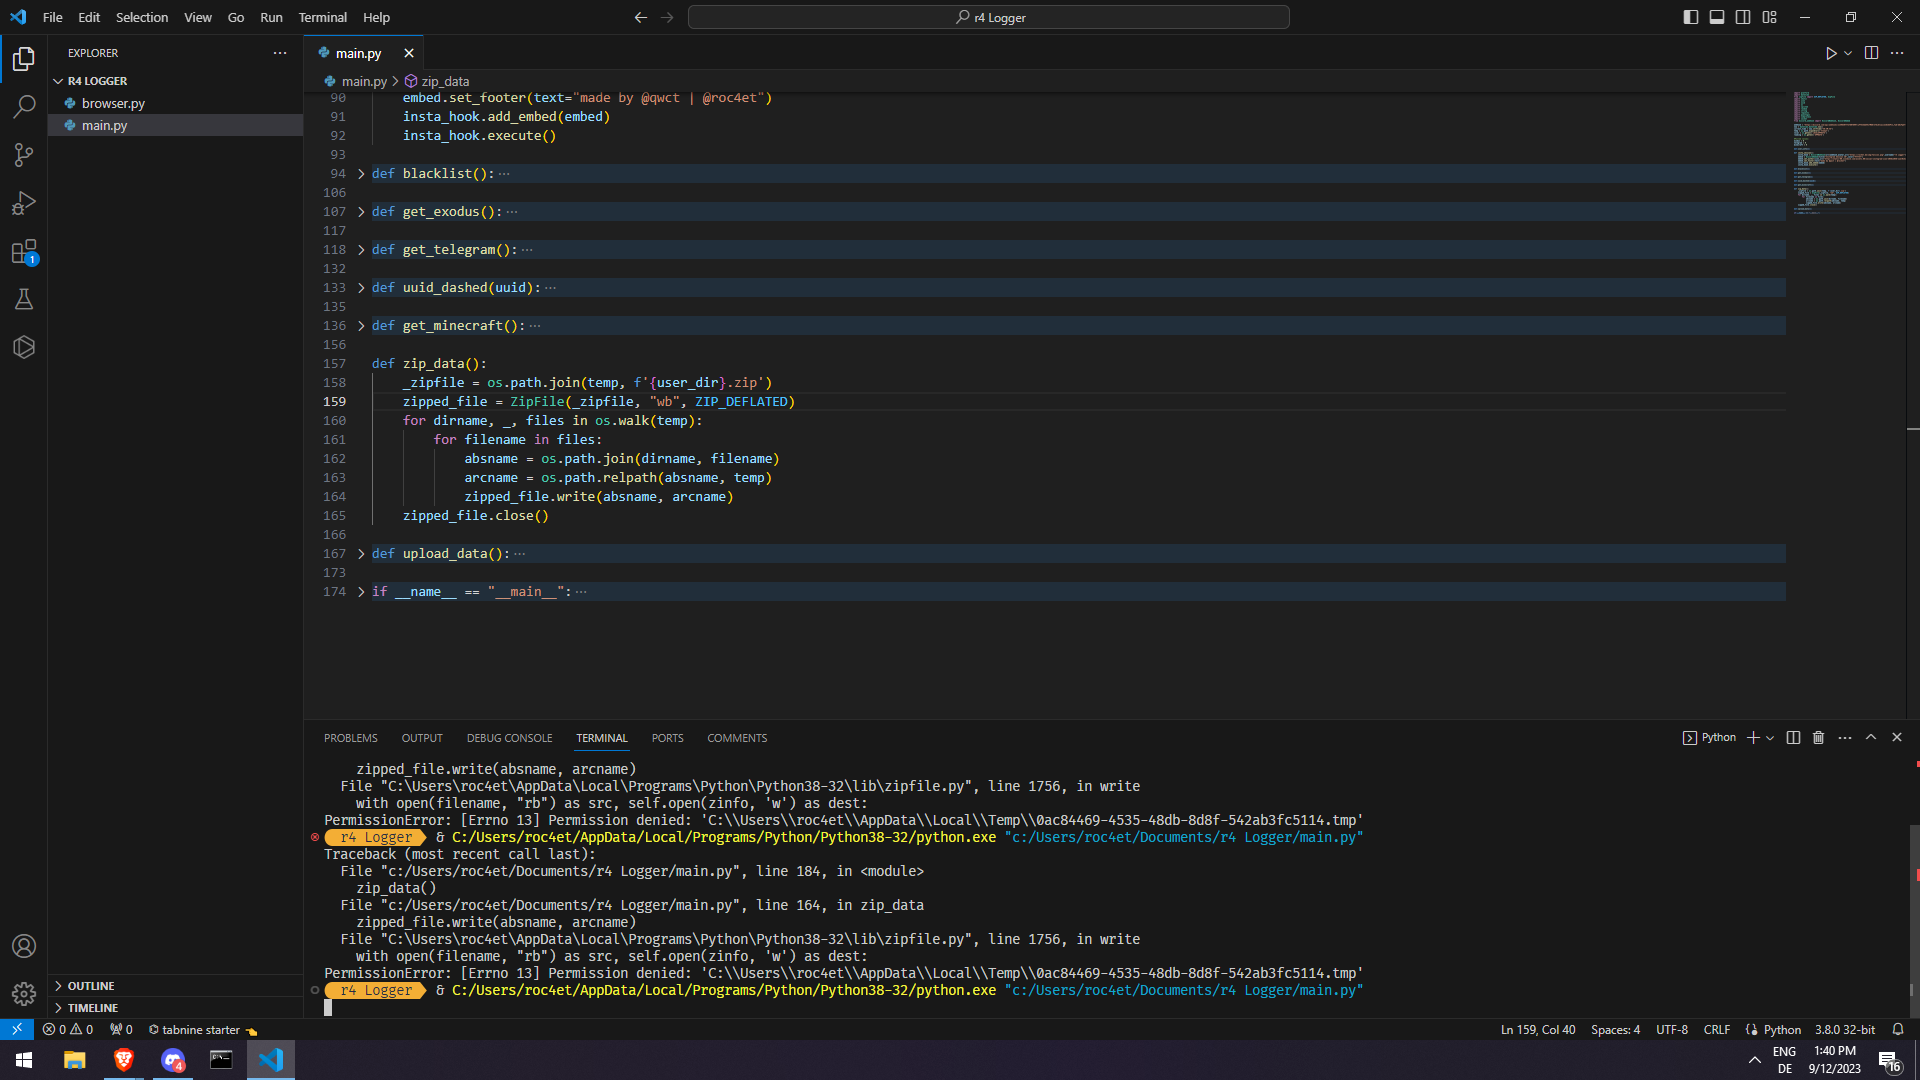
Task: Click the CRLF line ending indicator
Action: click(1716, 1030)
